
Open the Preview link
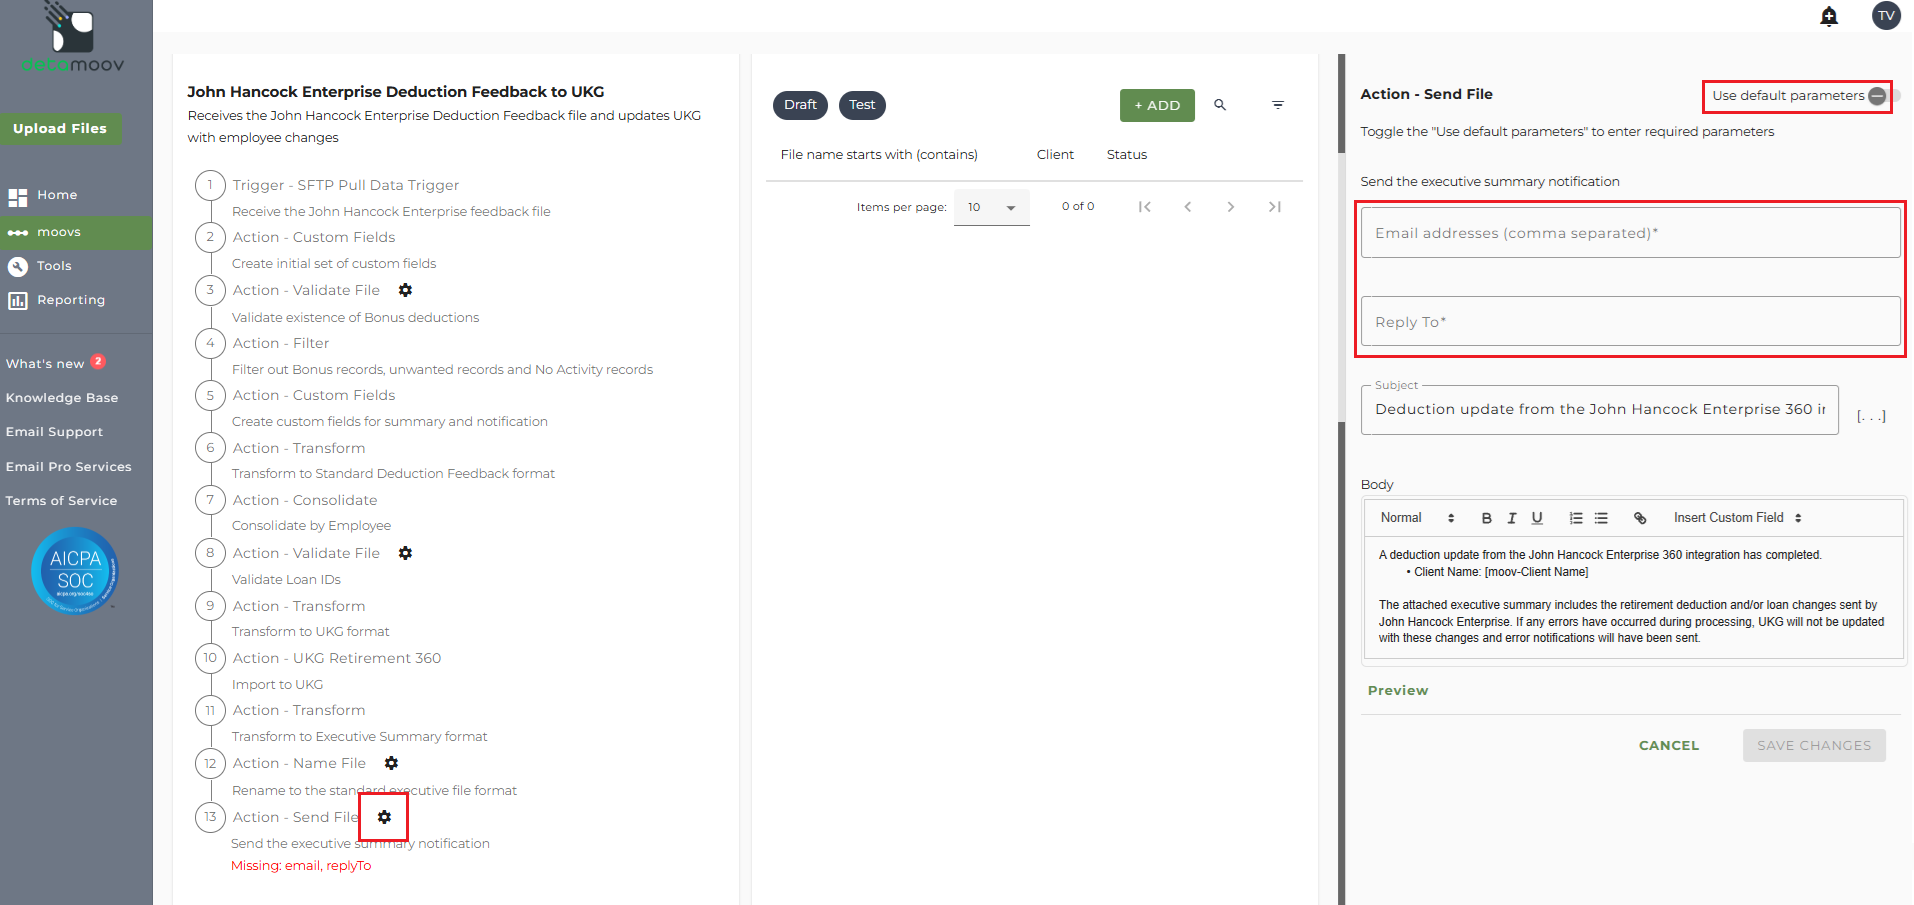tap(1398, 691)
